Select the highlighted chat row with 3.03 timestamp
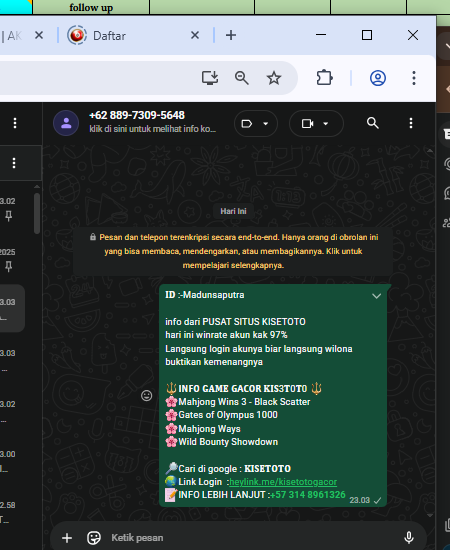Viewport: 450px width, 550px height. [x=12, y=308]
